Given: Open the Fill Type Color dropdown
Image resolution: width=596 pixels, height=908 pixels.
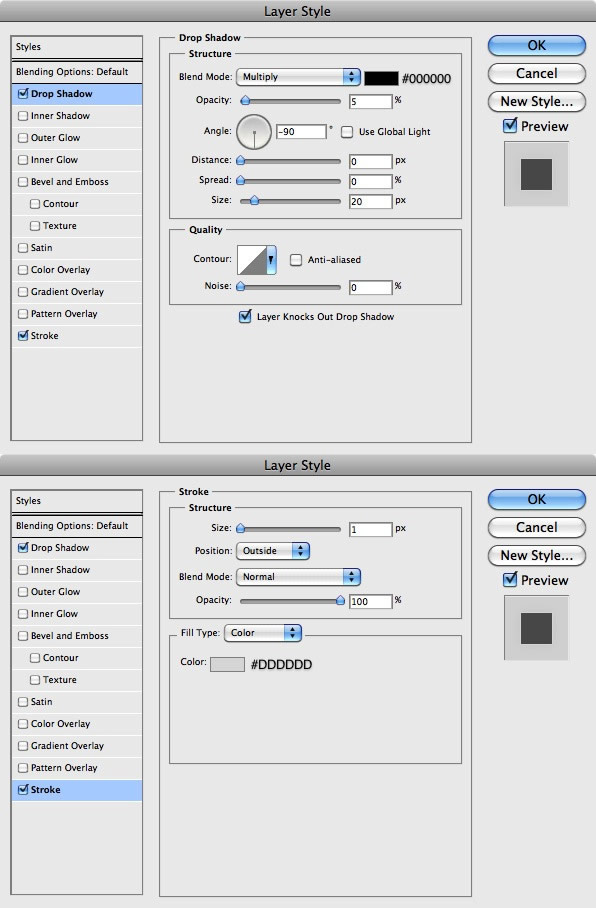Looking at the screenshot, I should click(x=263, y=633).
